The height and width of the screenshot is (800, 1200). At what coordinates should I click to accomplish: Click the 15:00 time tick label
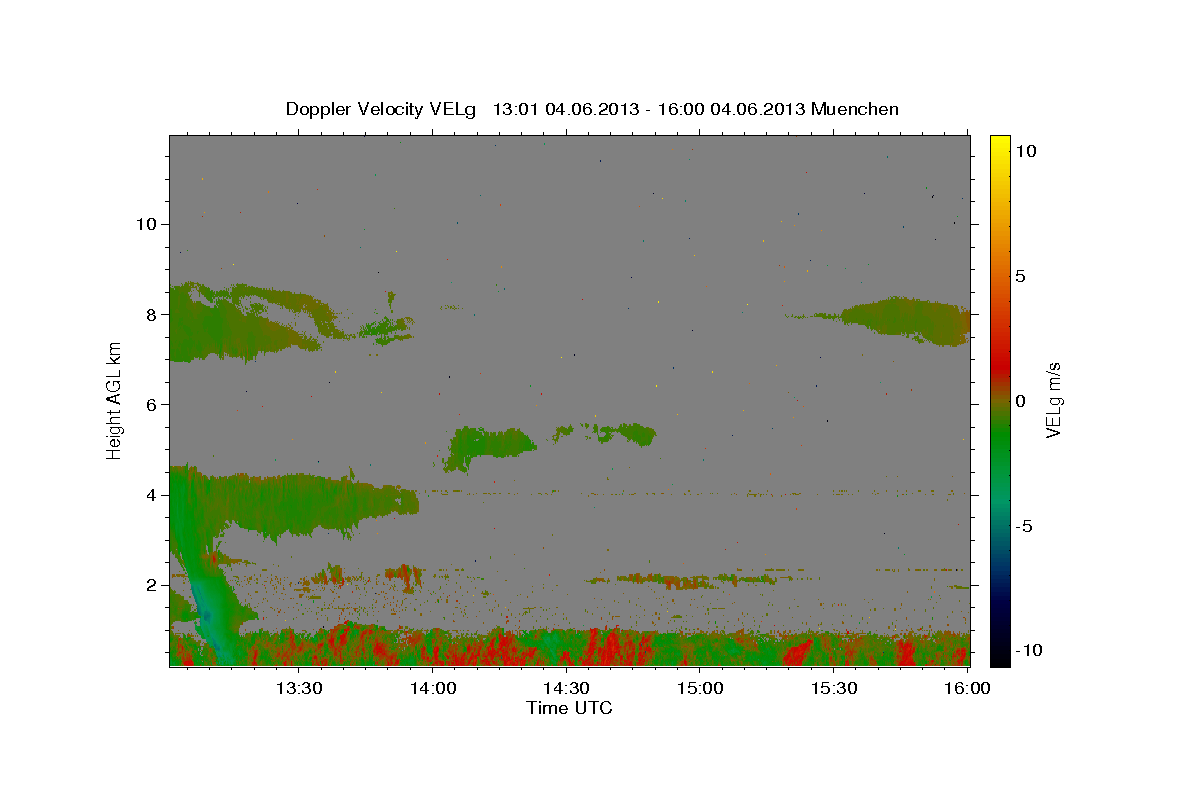[x=700, y=688]
